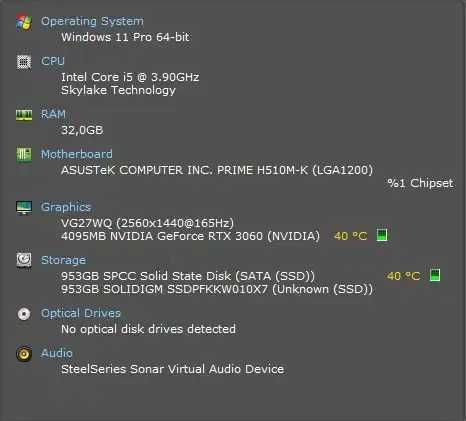Screen dimensions: 466x421
Task: Click the Windows logo Operating System icon
Action: (x=24, y=22)
